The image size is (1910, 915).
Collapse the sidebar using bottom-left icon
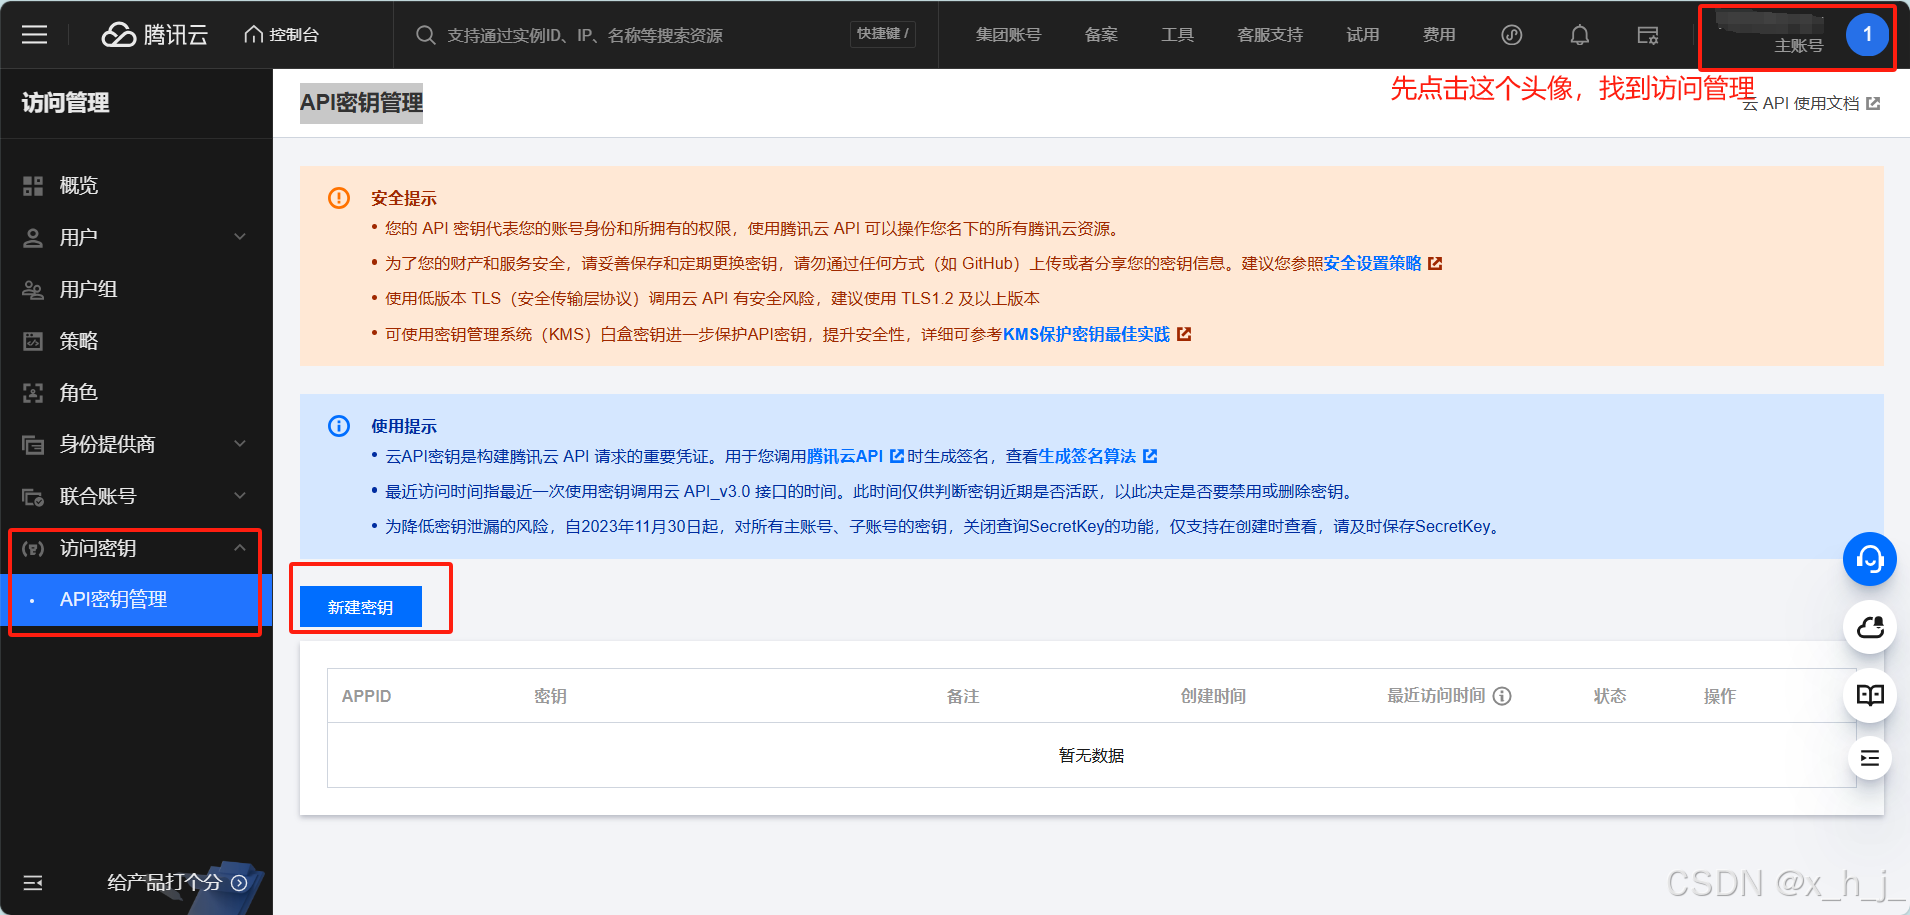(33, 883)
